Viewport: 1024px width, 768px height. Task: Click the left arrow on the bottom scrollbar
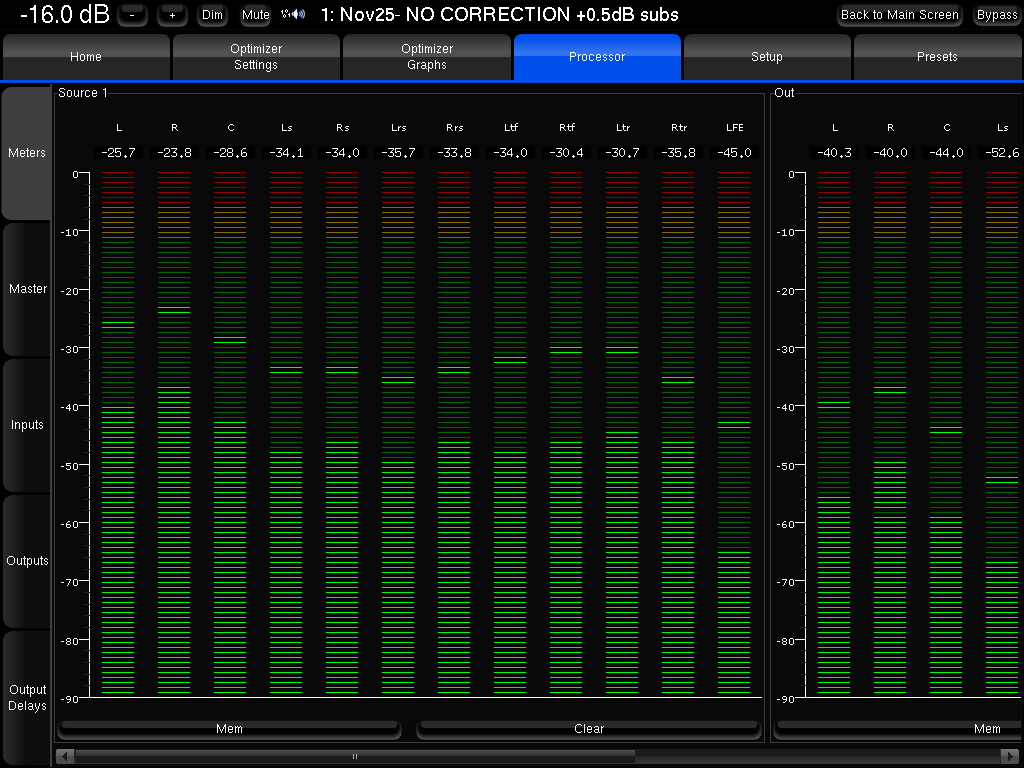point(61,756)
